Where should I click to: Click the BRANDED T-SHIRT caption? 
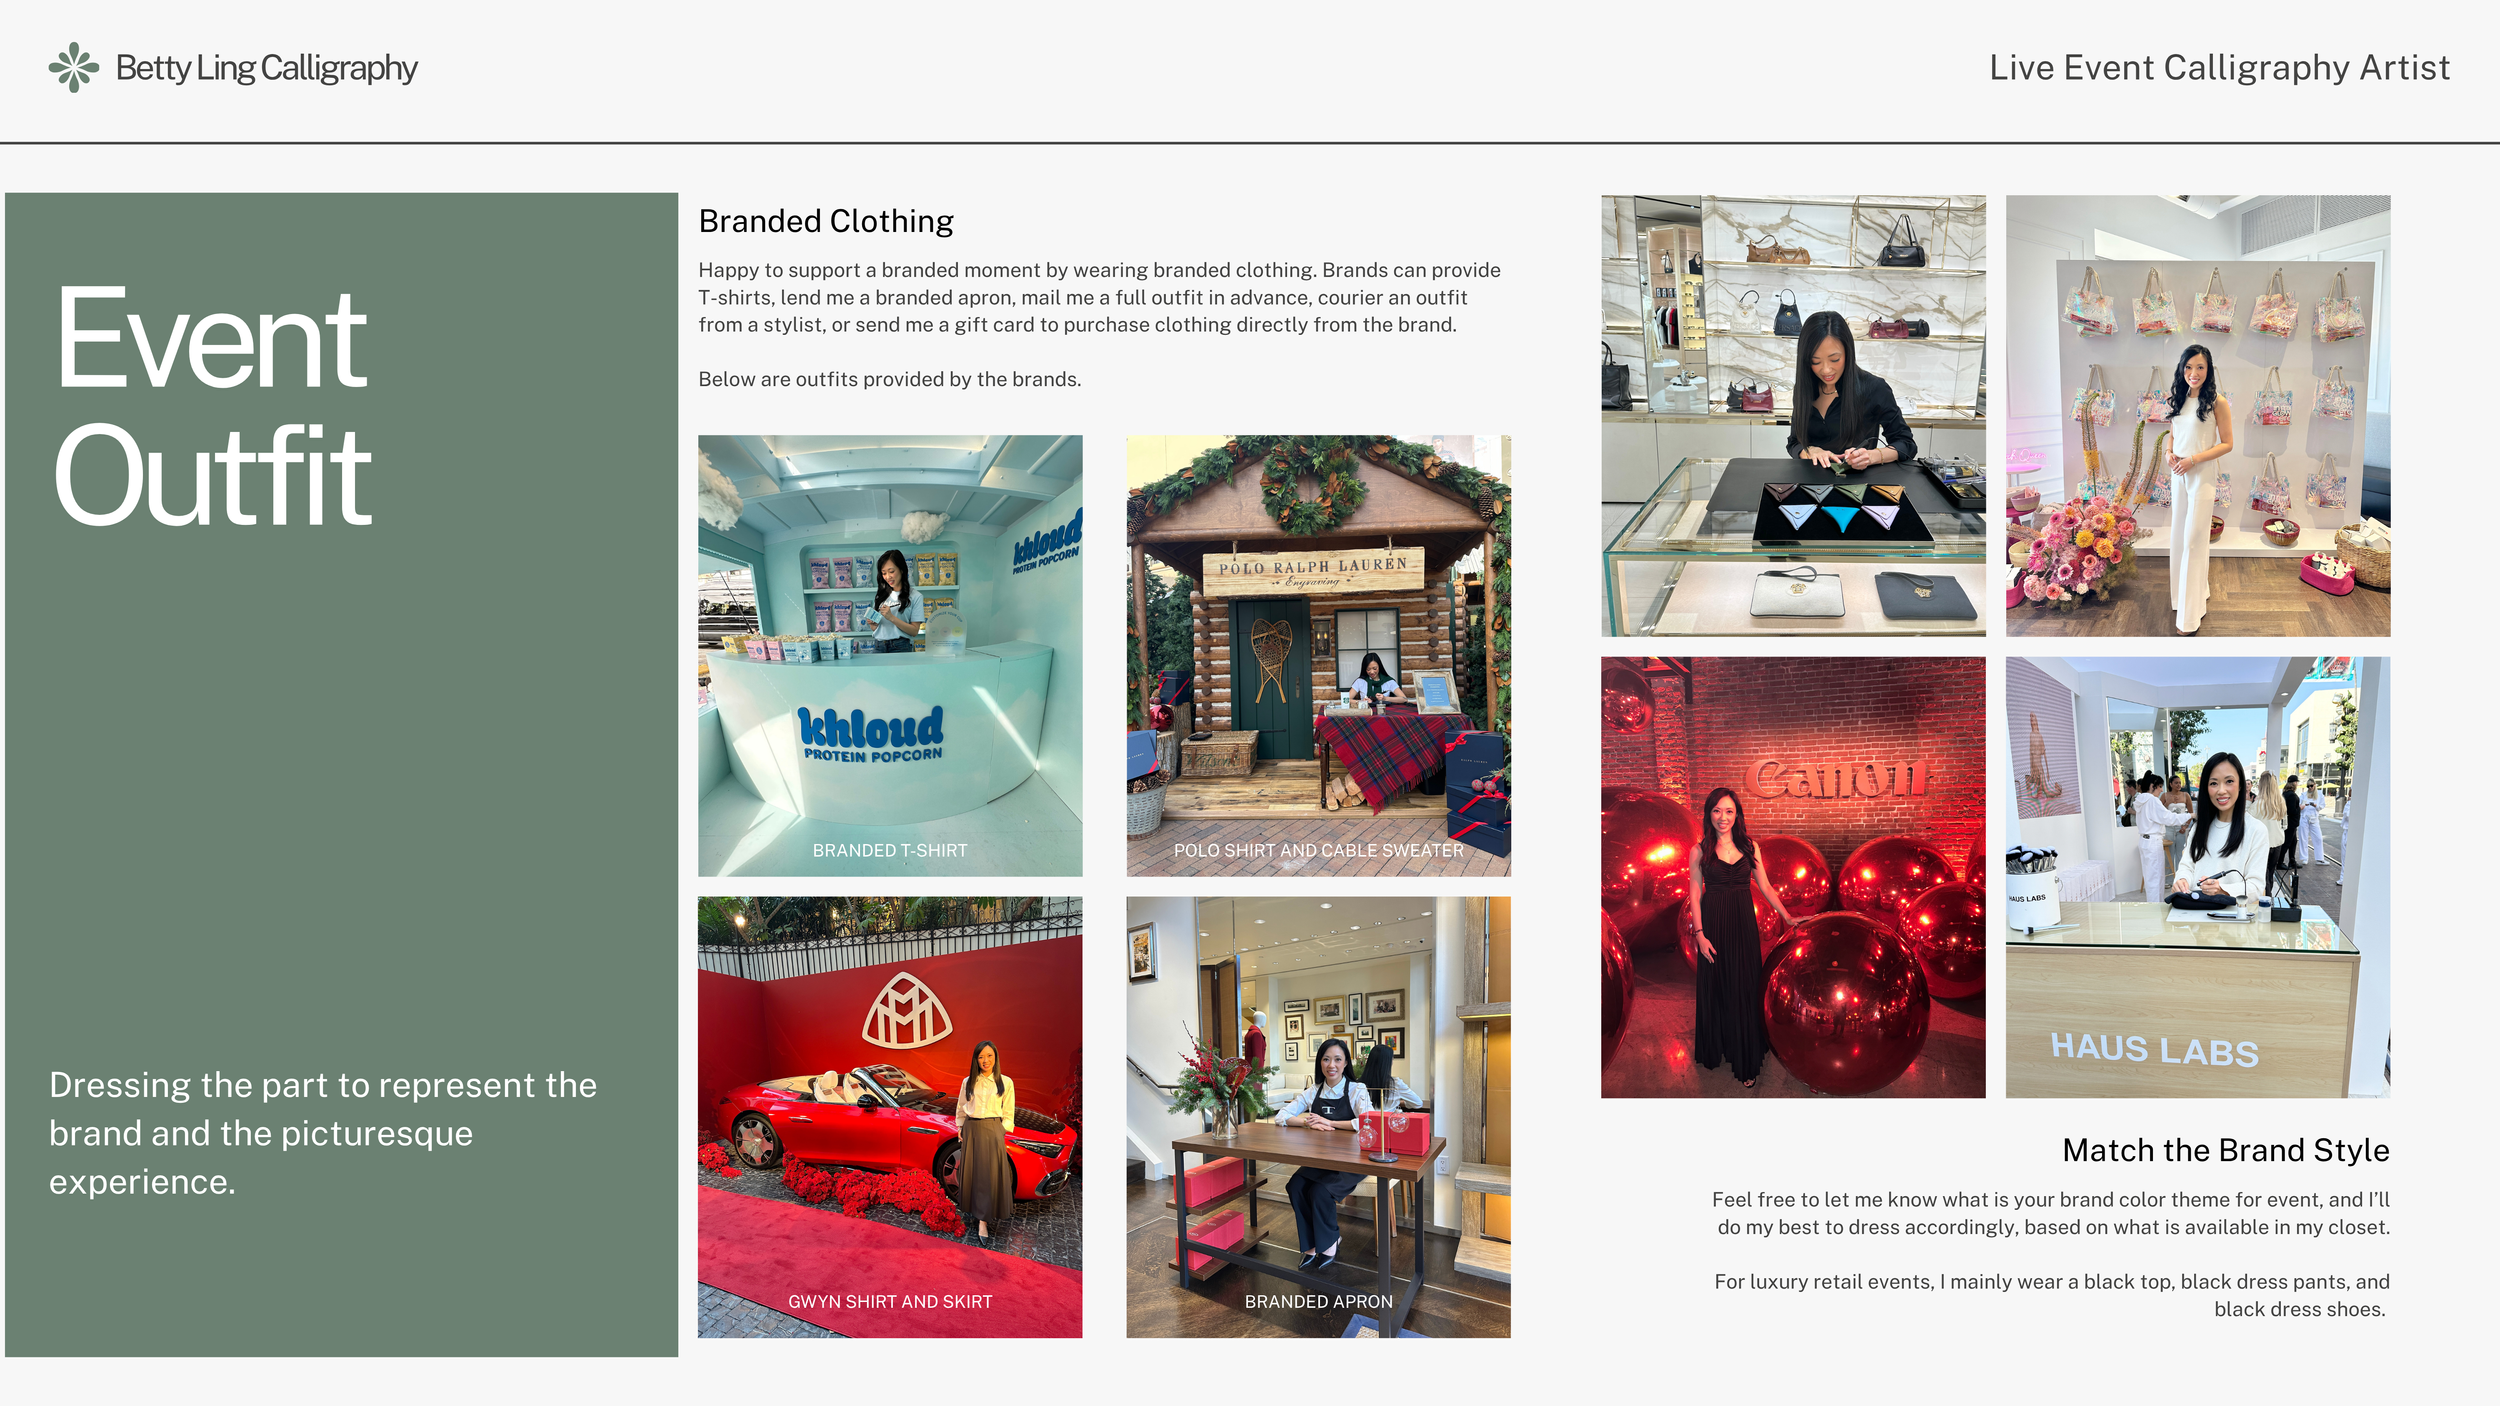(x=890, y=851)
